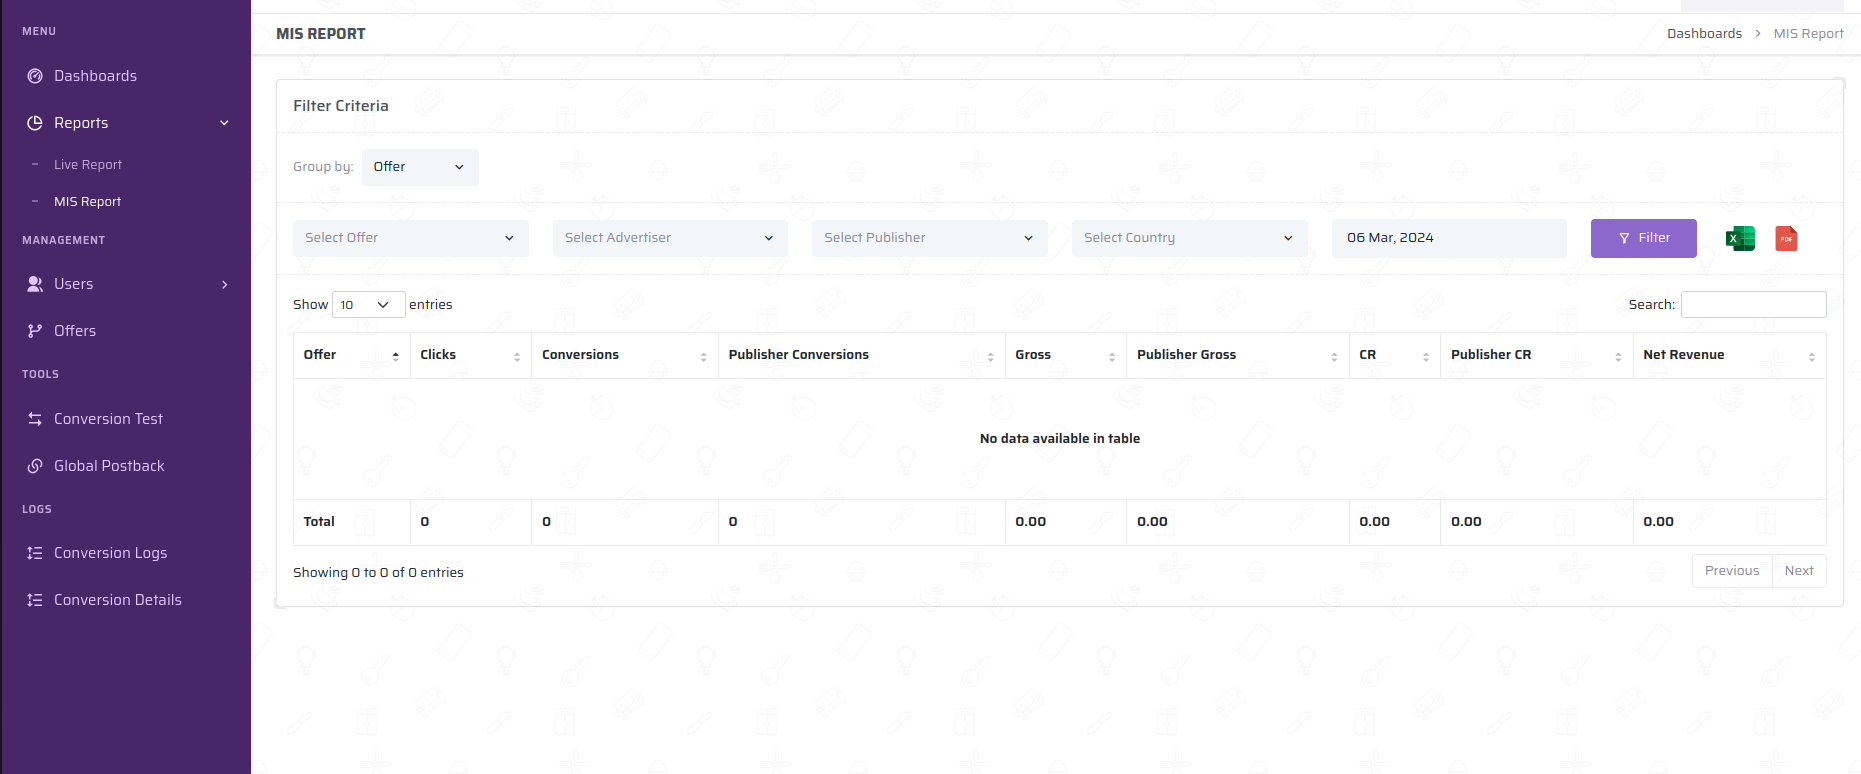Go to Dashboards via breadcrumb link
This screenshot has width=1861, height=774.
[1704, 34]
